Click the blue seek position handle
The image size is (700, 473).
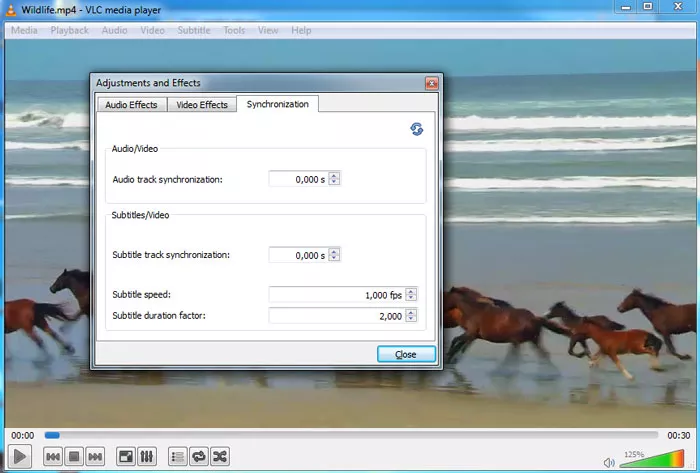pyautogui.click(x=52, y=435)
